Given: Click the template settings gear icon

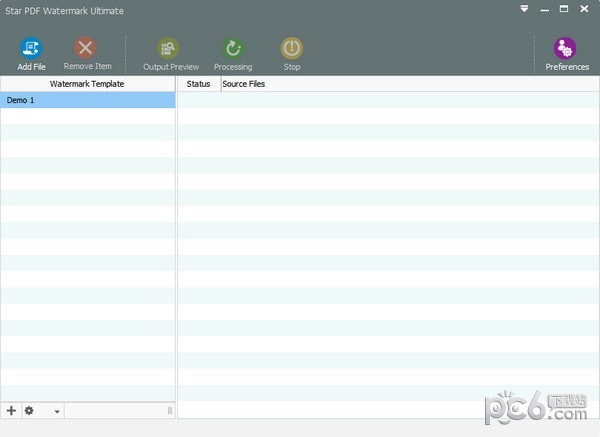Looking at the screenshot, I should click(x=29, y=411).
